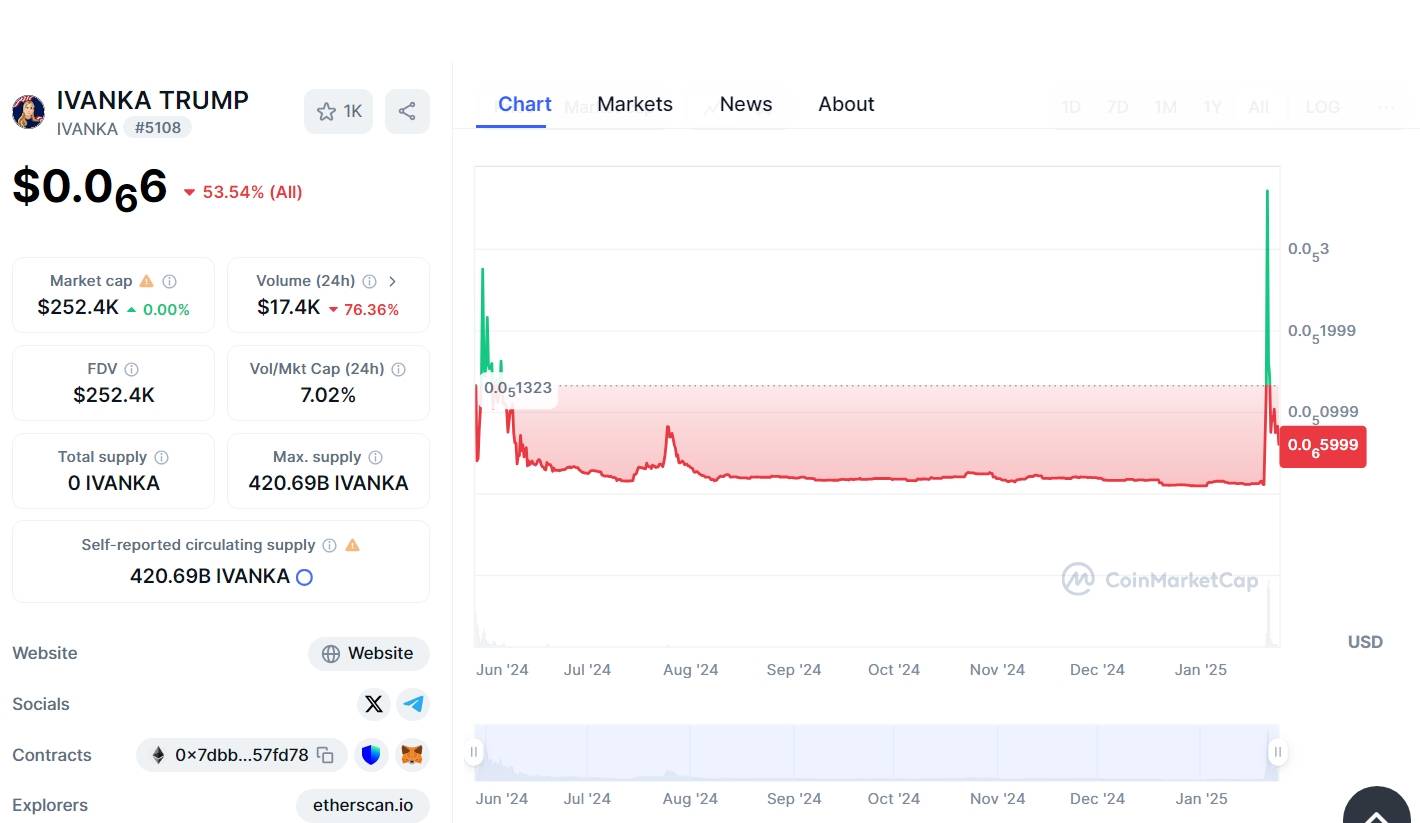The image size is (1420, 823).
Task: Add token to MetaMask fox icon
Action: [412, 755]
